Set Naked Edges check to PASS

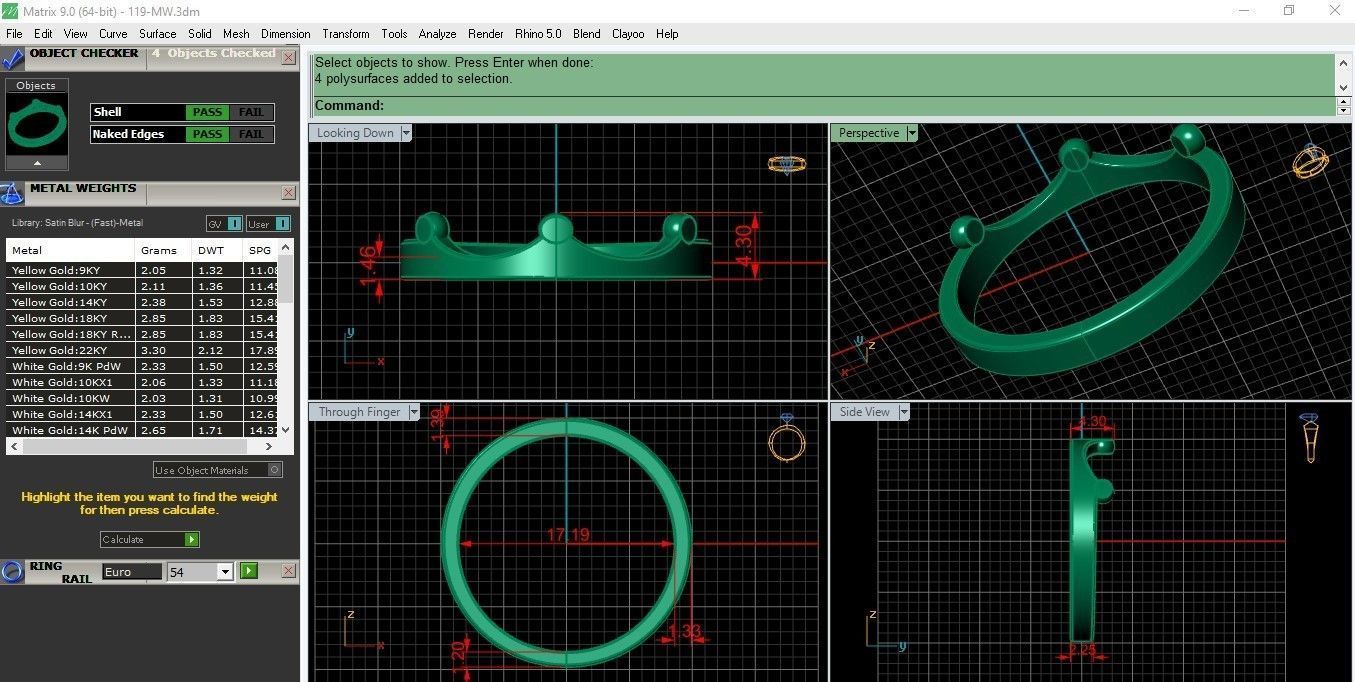tap(207, 134)
